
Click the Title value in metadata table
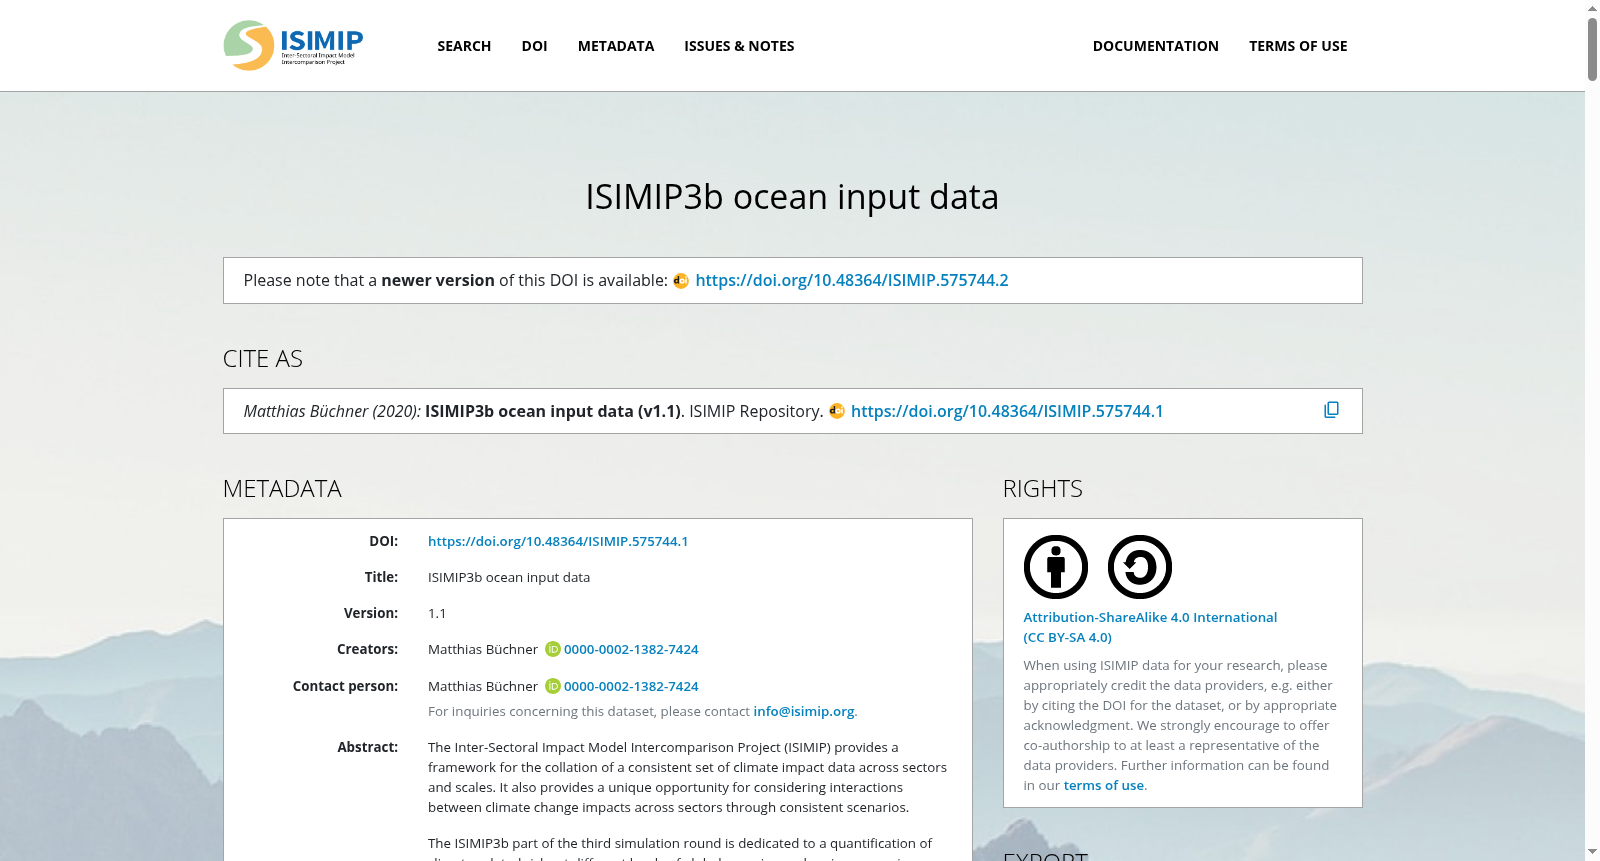point(509,577)
